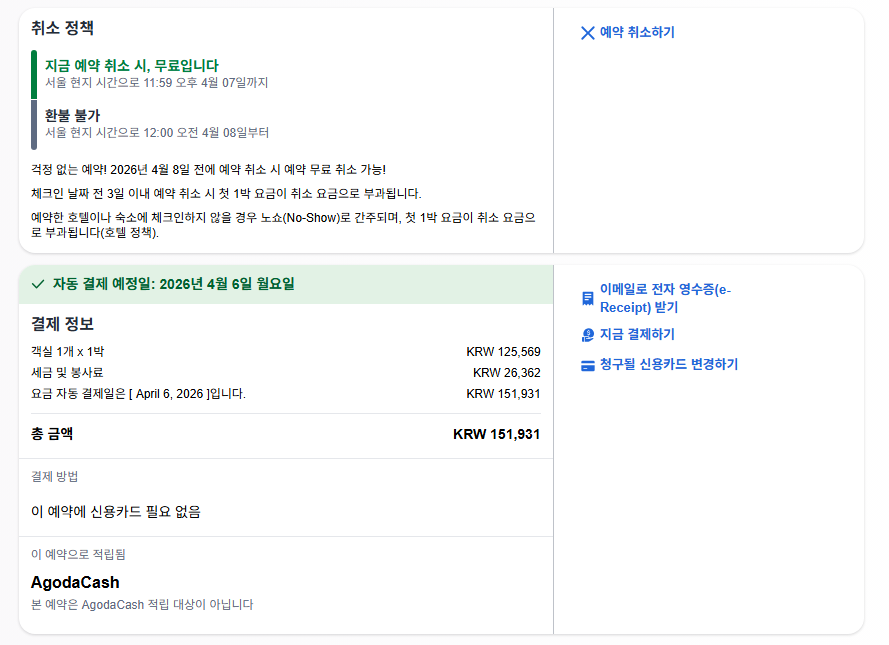Click the AgodaCash heading
Viewport: 889px width, 645px height.
tap(75, 582)
